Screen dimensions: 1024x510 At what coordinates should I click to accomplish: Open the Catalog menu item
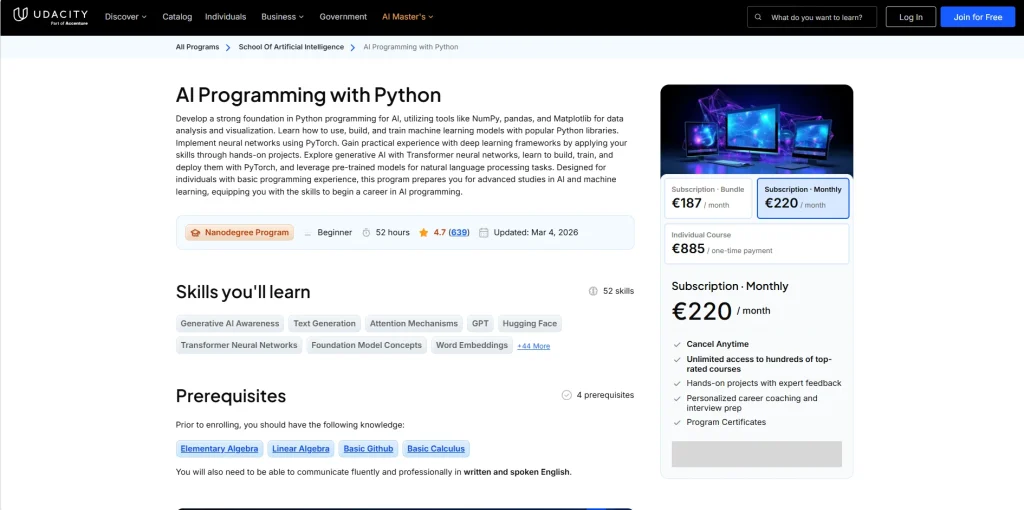[x=177, y=17]
